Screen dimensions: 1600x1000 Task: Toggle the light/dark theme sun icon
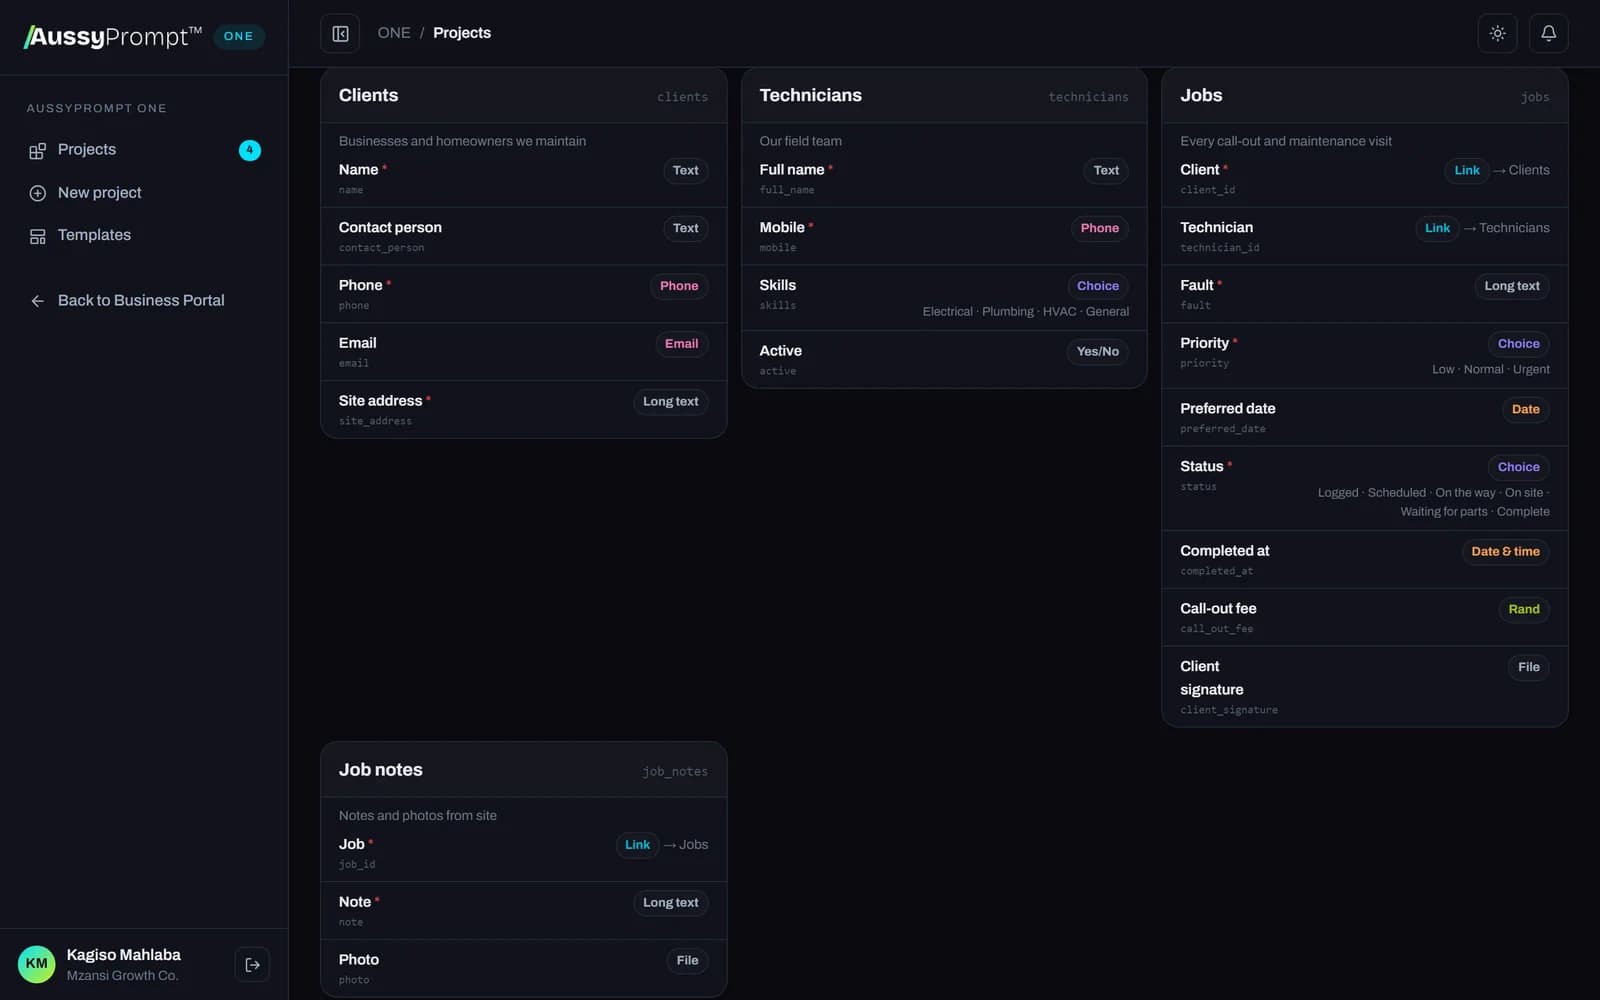click(1497, 33)
